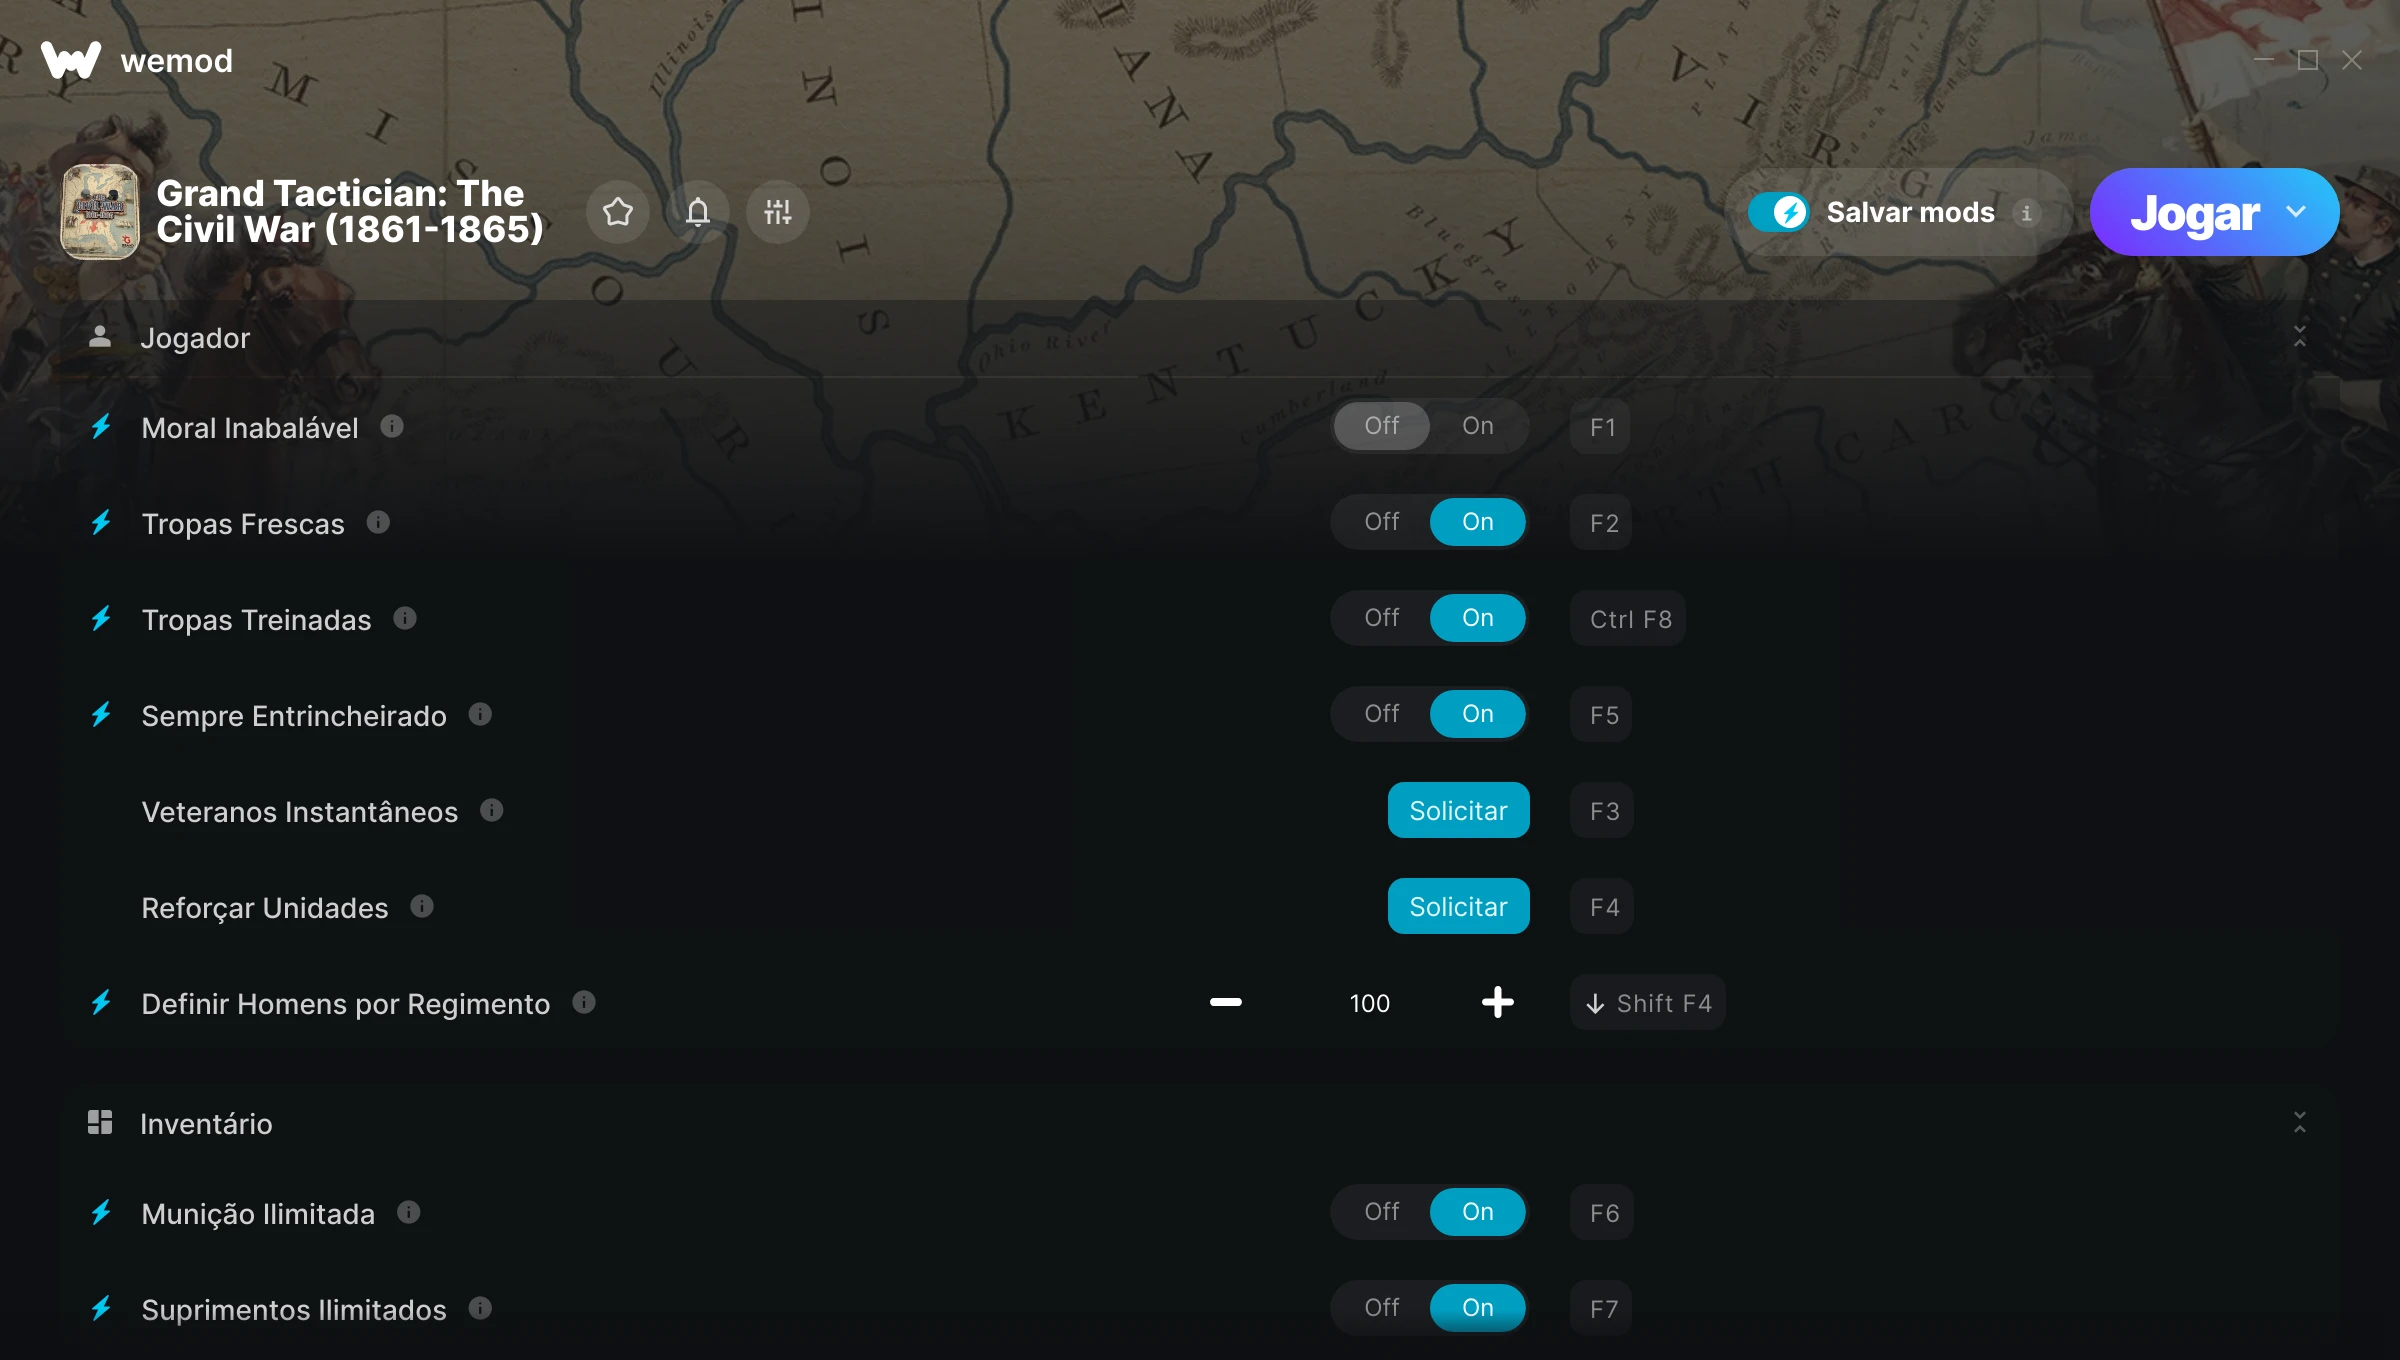Screen dimensions: 2400x1360
Task: Select On for Munição Ilimitada
Action: [x=1478, y=1212]
